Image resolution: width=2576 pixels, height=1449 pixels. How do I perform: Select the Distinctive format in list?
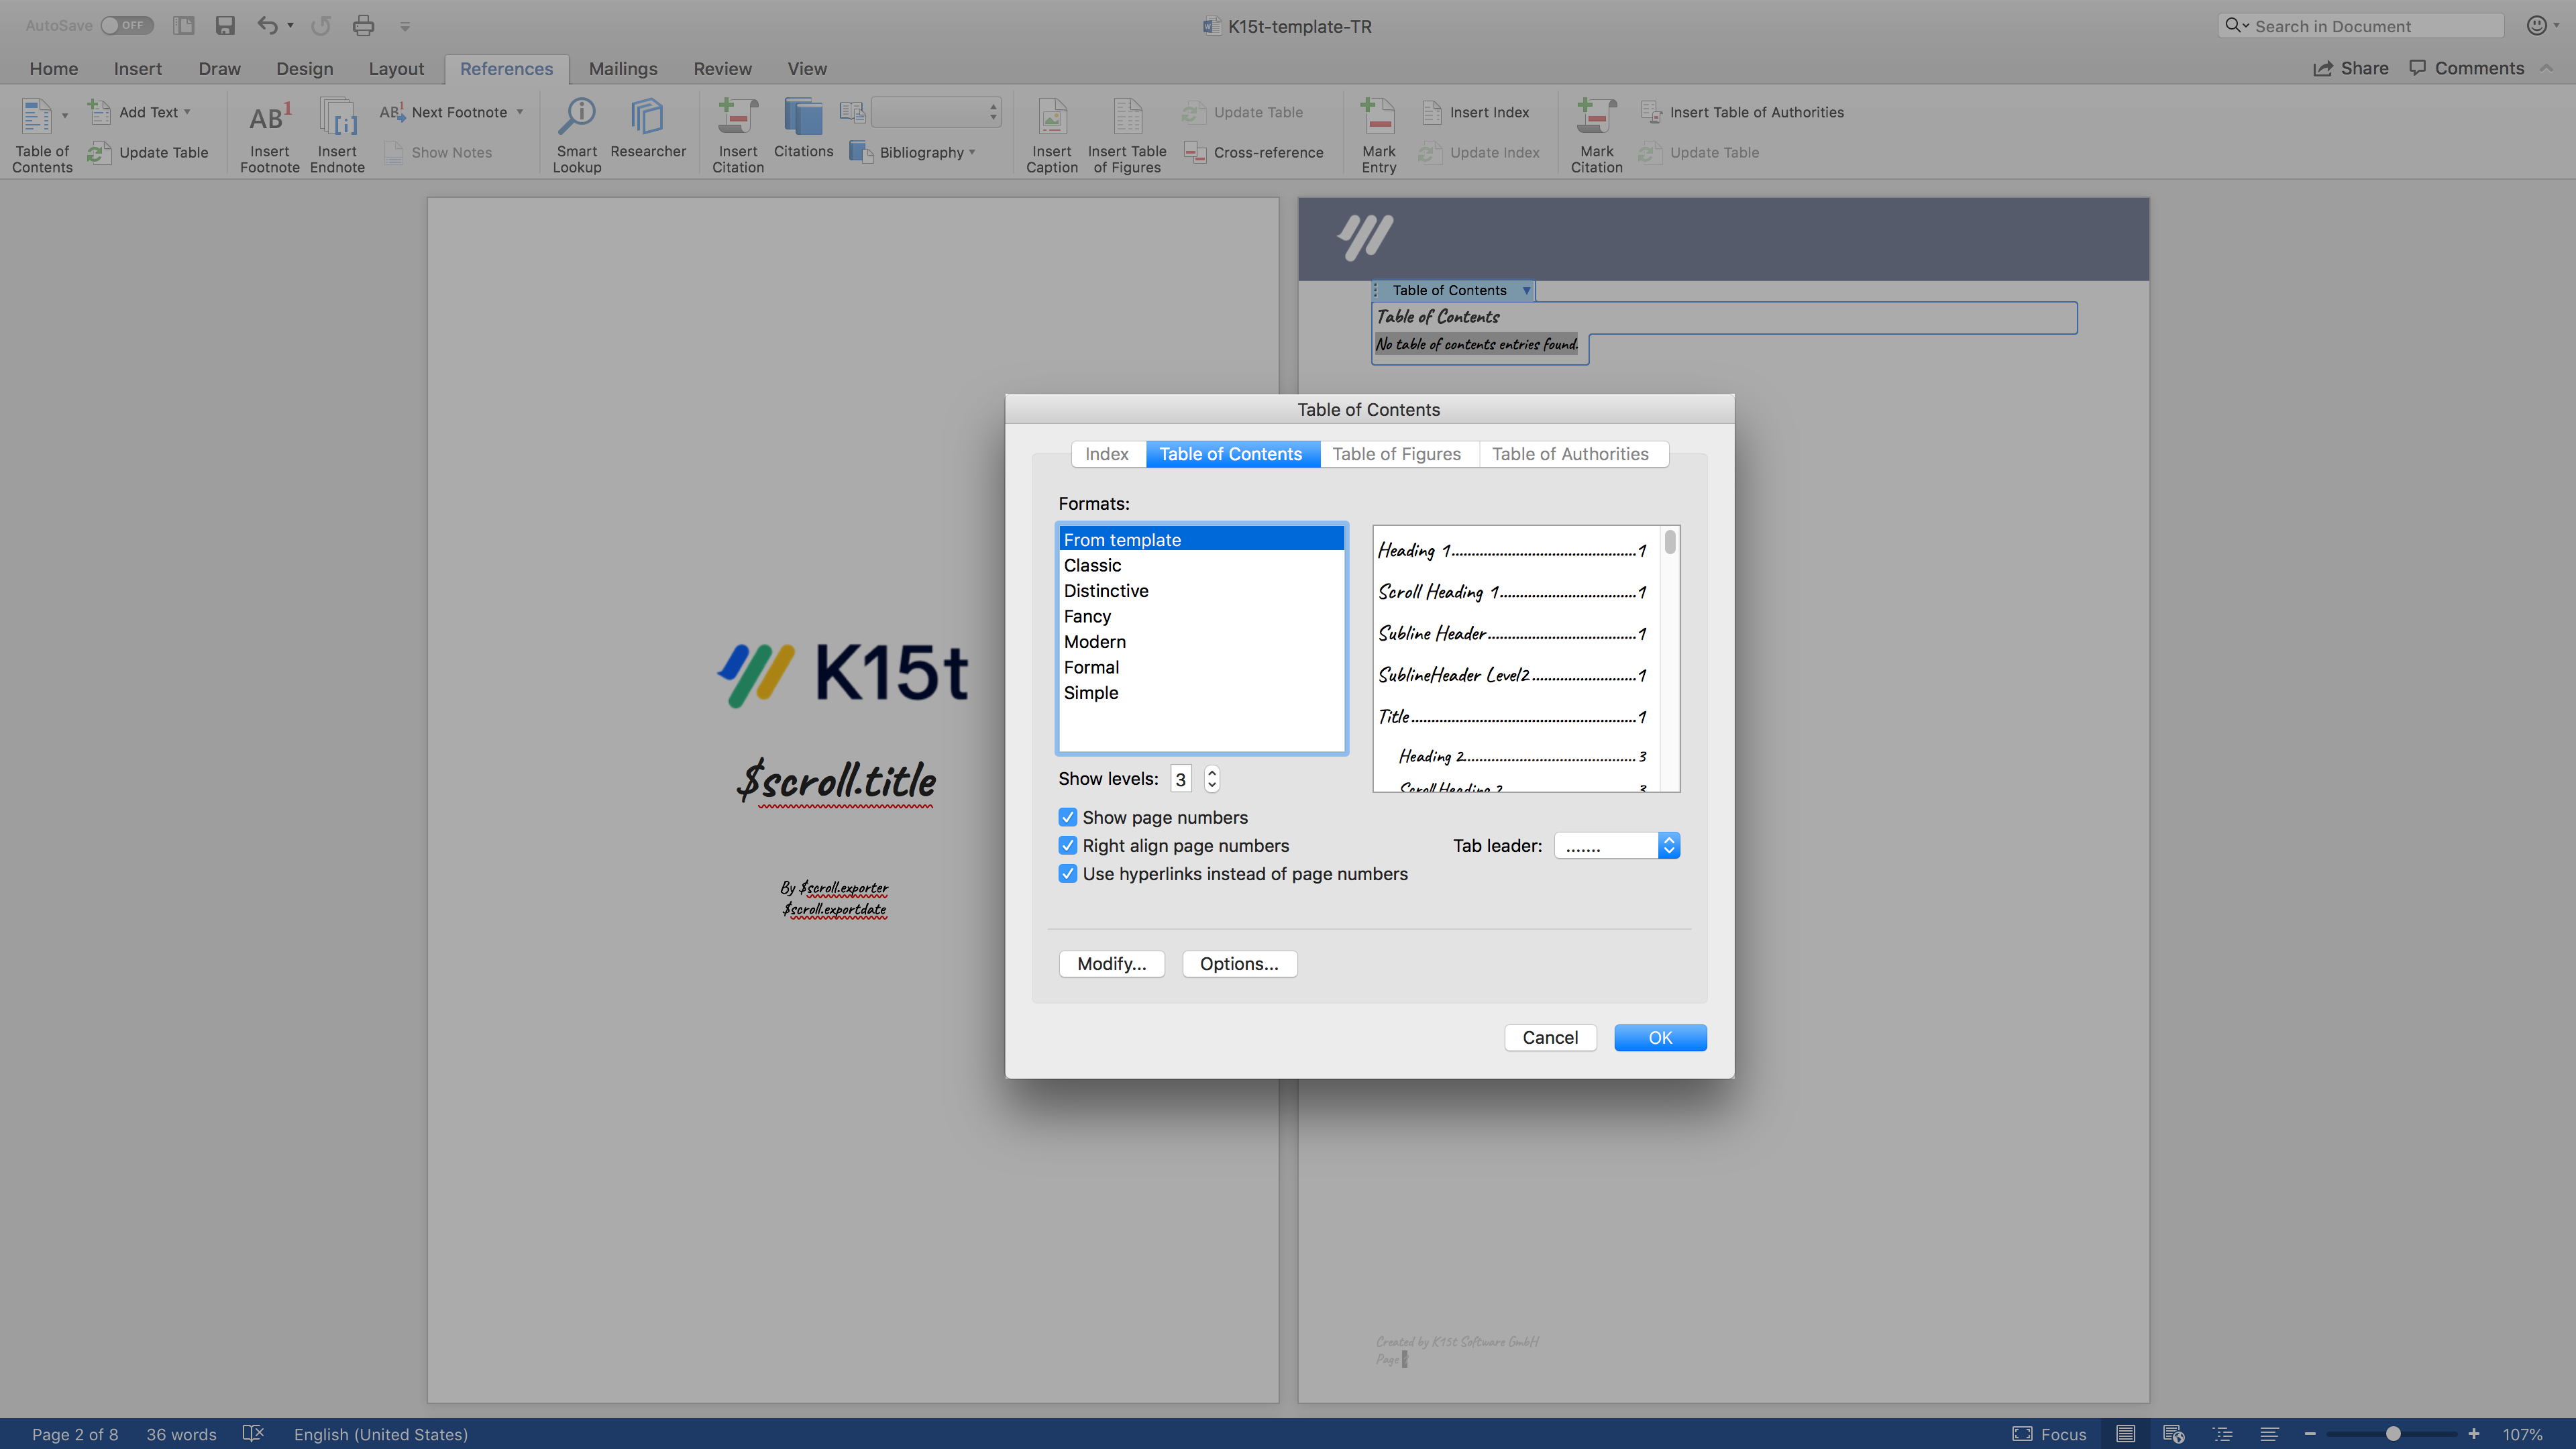click(1106, 591)
